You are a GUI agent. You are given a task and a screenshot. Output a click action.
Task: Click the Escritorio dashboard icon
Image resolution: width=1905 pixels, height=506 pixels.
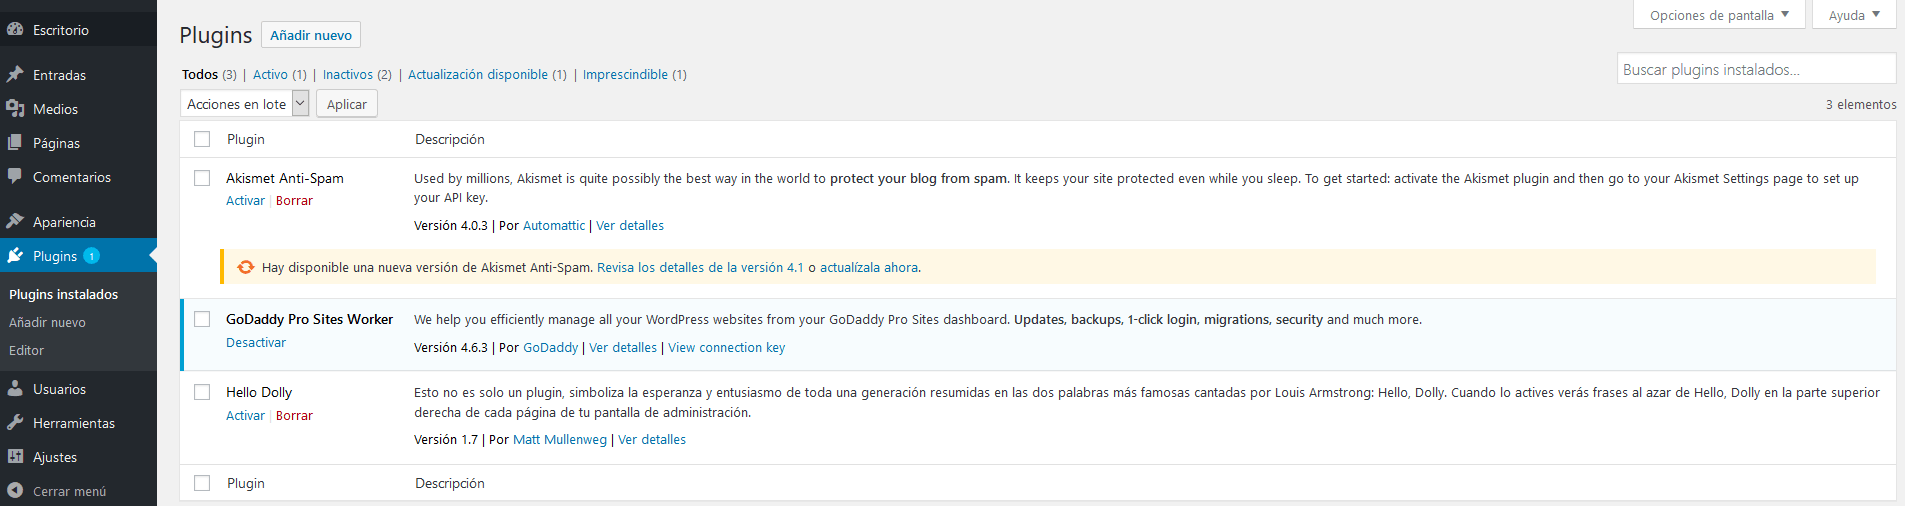(15, 30)
